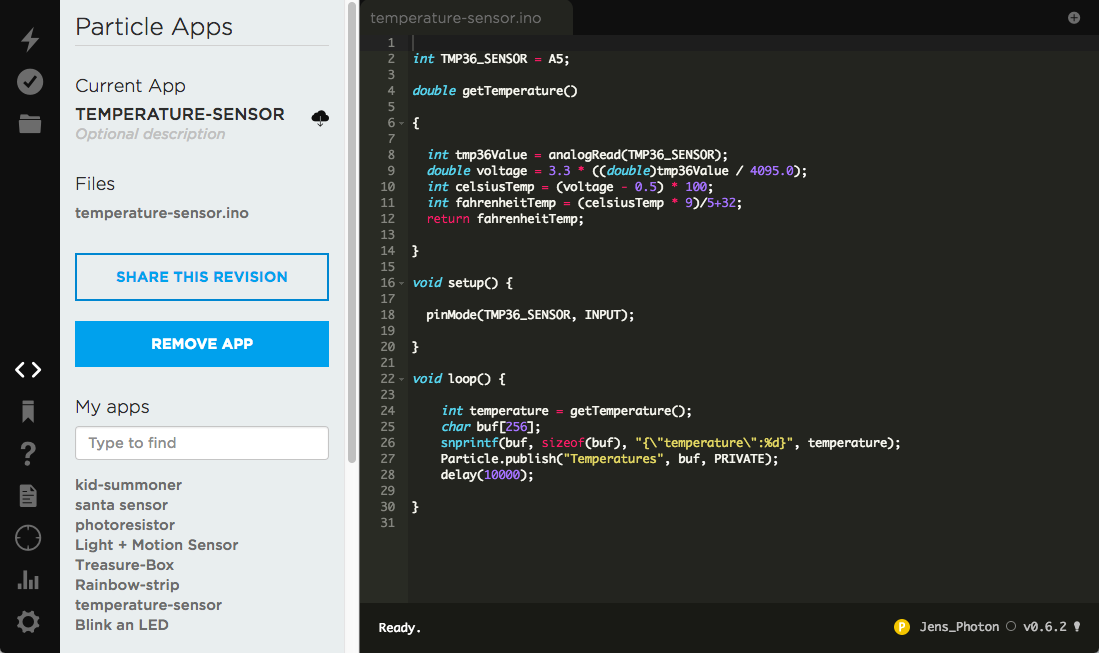The height and width of the screenshot is (653, 1099).
Task: Click the TEMPERATURE-SENSOR app title
Action: tap(179, 114)
